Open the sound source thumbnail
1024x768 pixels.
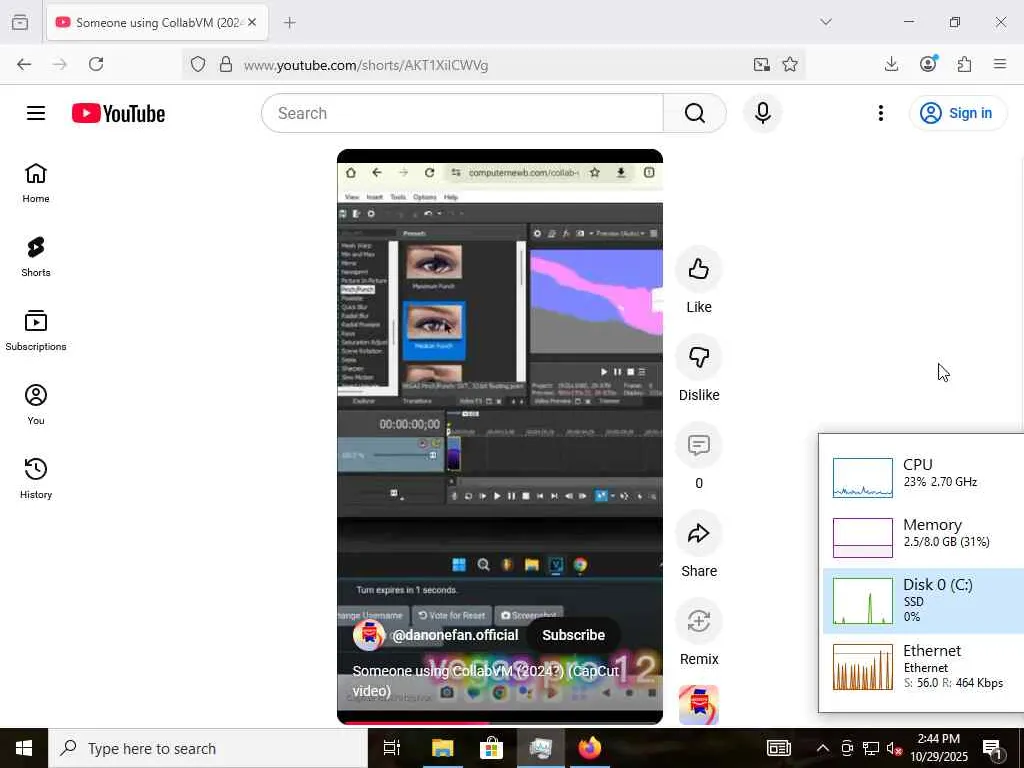tap(699, 705)
